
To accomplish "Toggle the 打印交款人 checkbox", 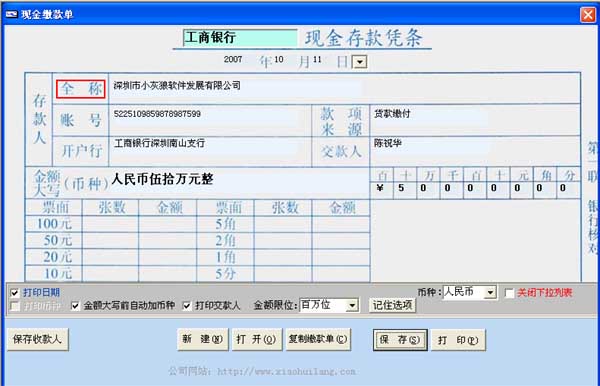I will (x=187, y=306).
